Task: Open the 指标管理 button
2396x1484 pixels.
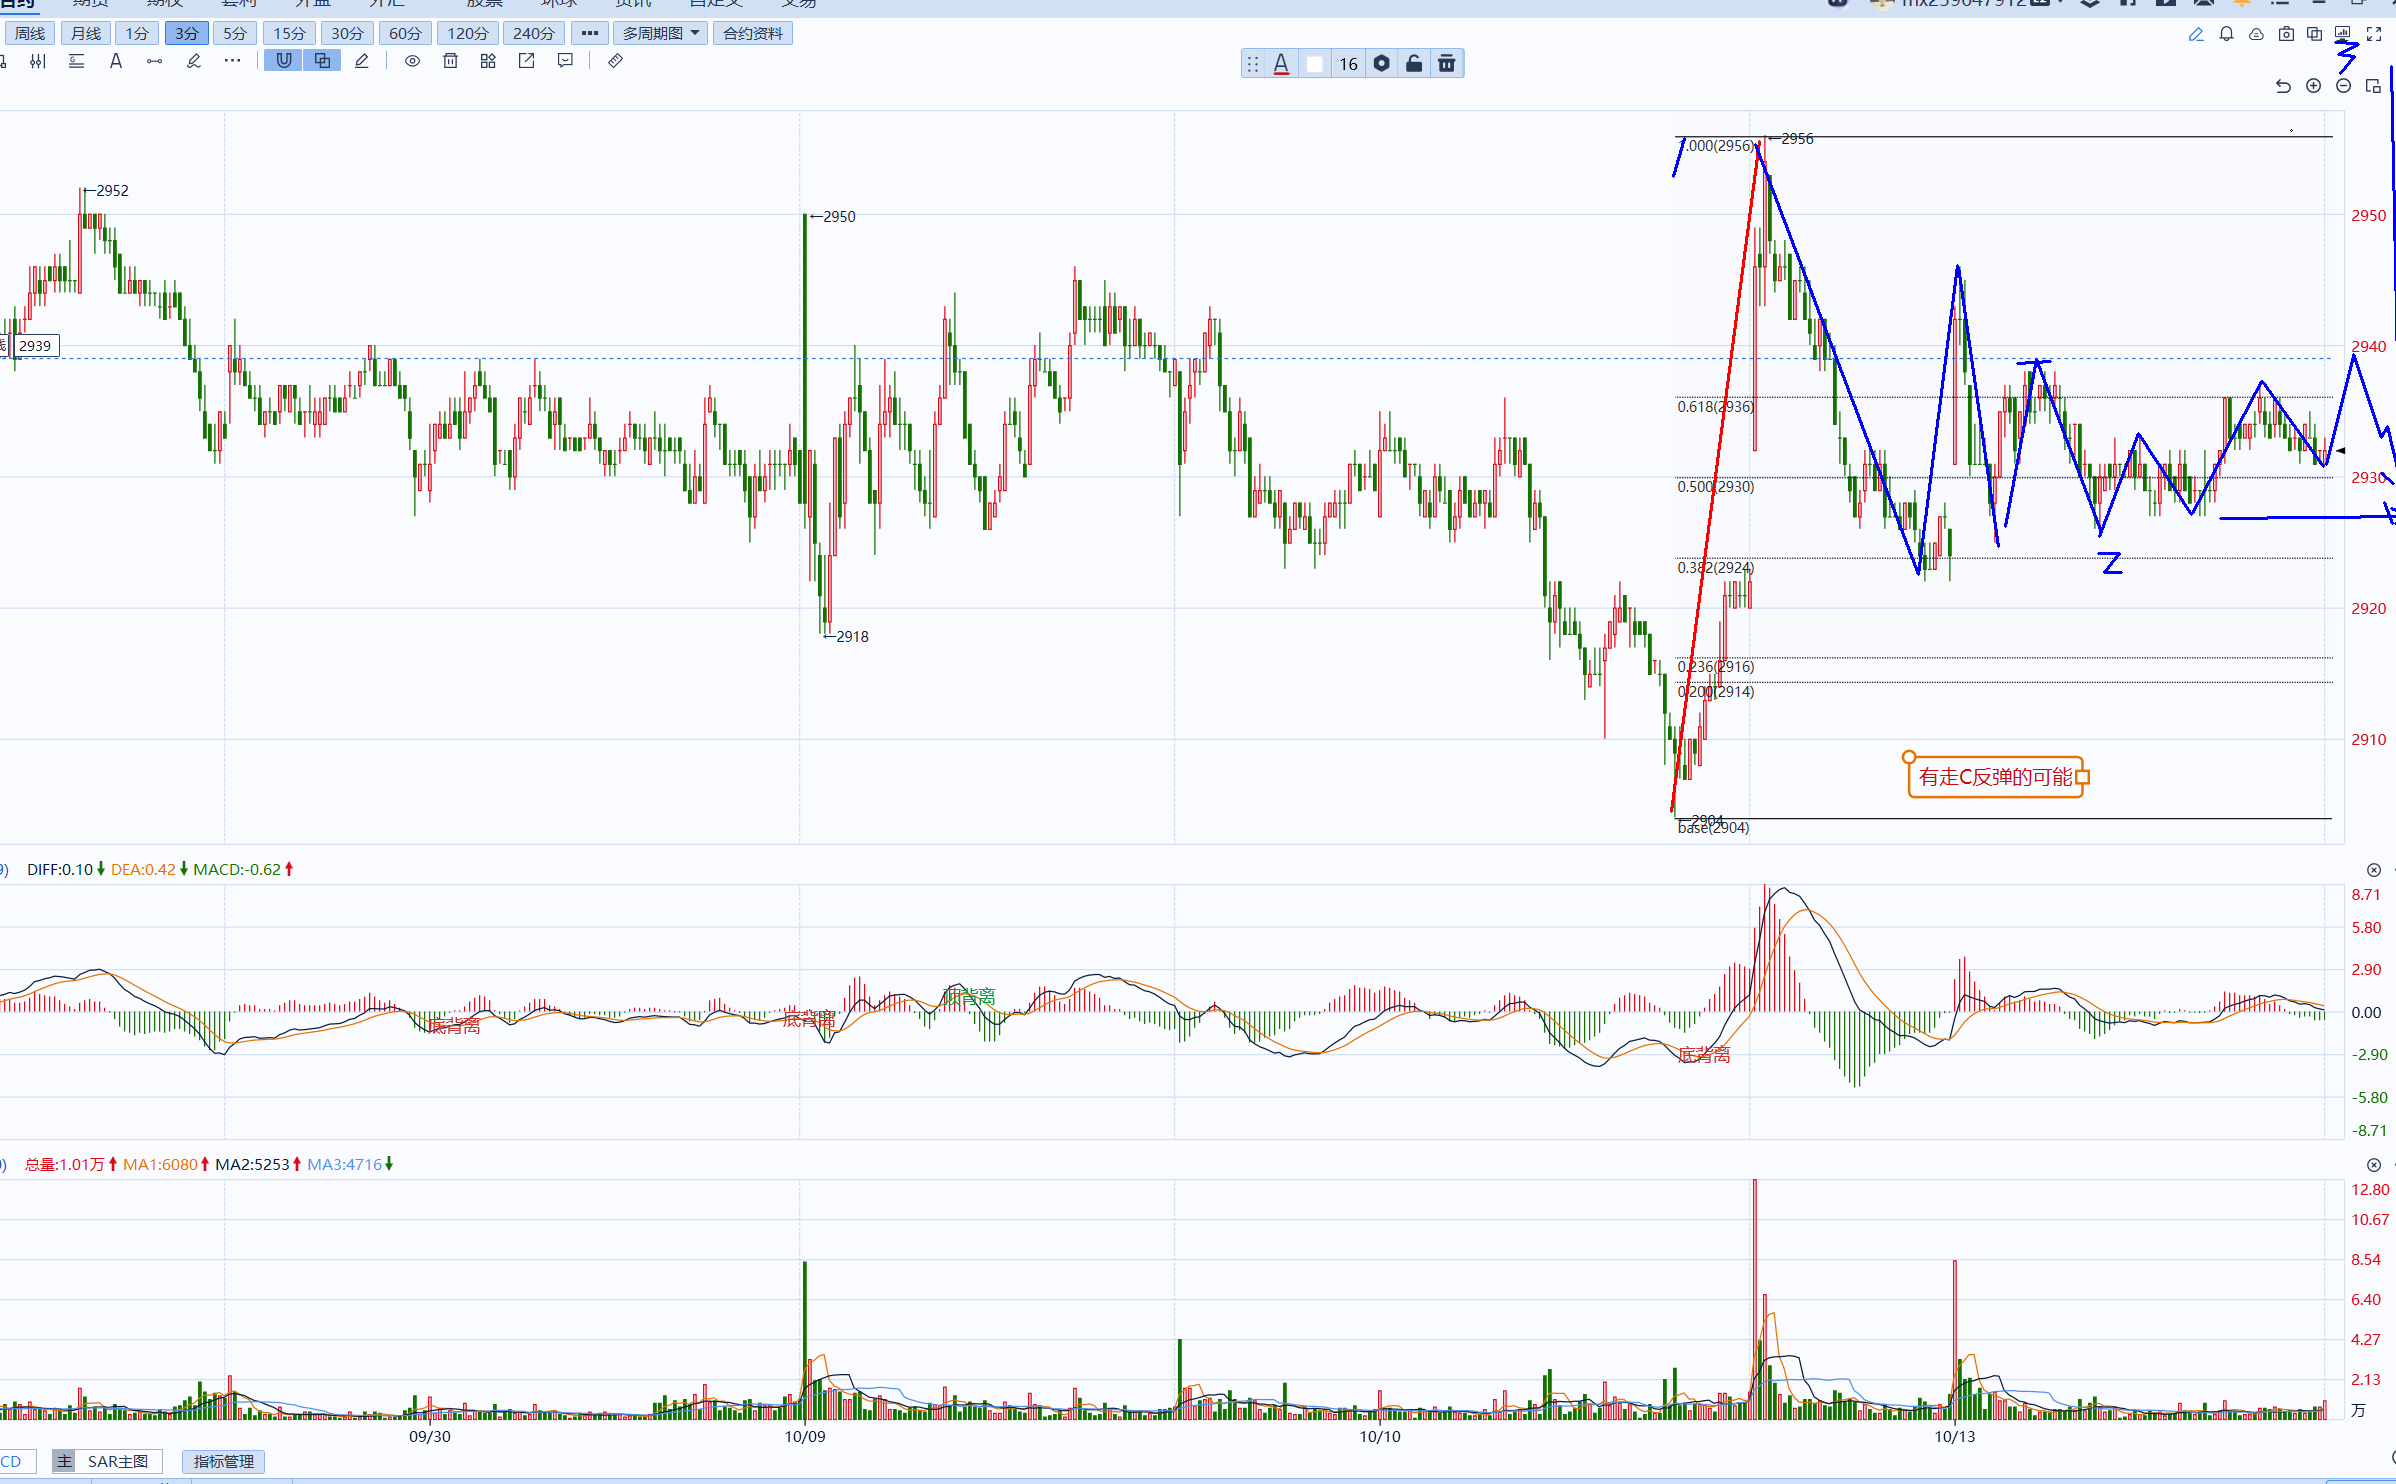Action: [223, 1461]
